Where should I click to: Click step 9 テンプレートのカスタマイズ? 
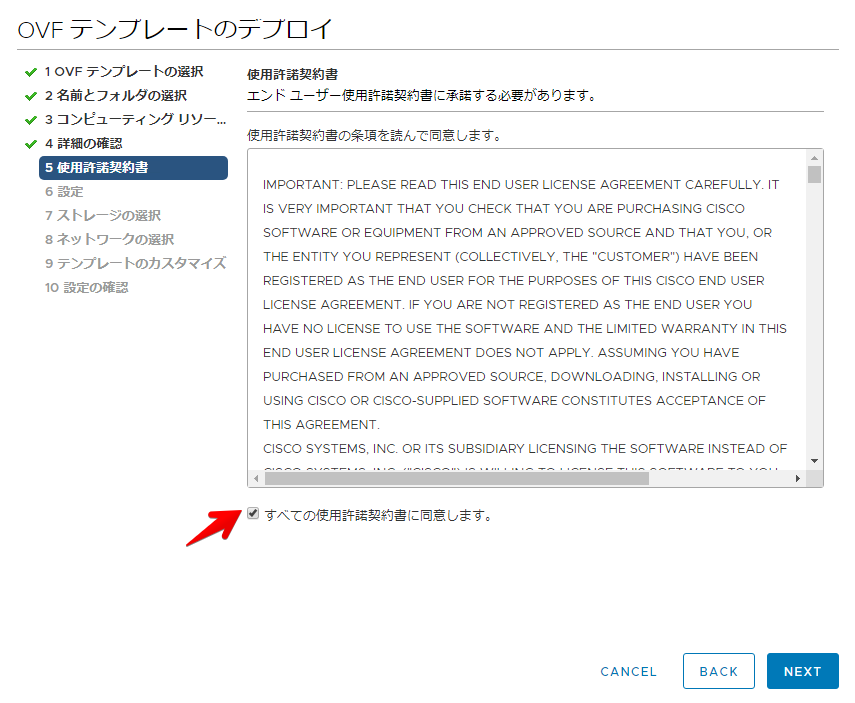(x=135, y=263)
